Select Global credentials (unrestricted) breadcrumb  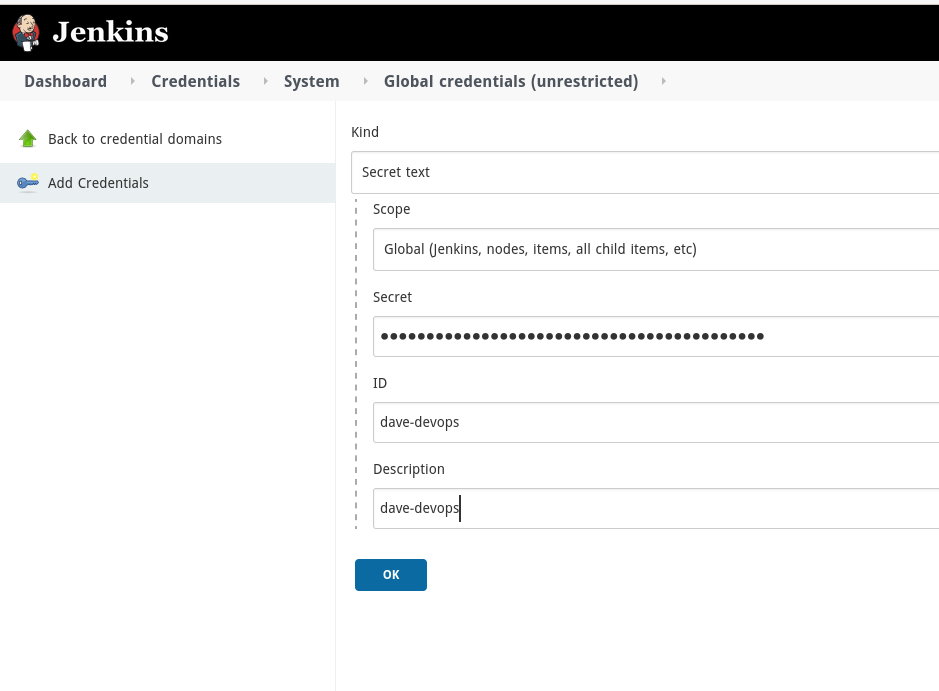point(510,81)
